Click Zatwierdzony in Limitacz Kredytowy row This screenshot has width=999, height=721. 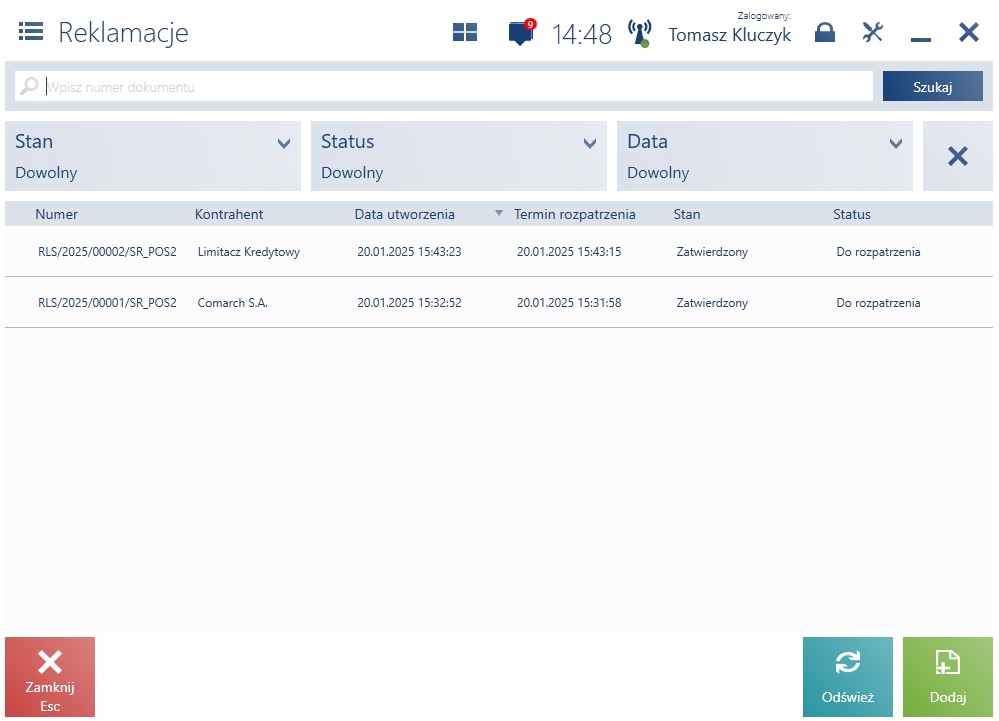712,252
